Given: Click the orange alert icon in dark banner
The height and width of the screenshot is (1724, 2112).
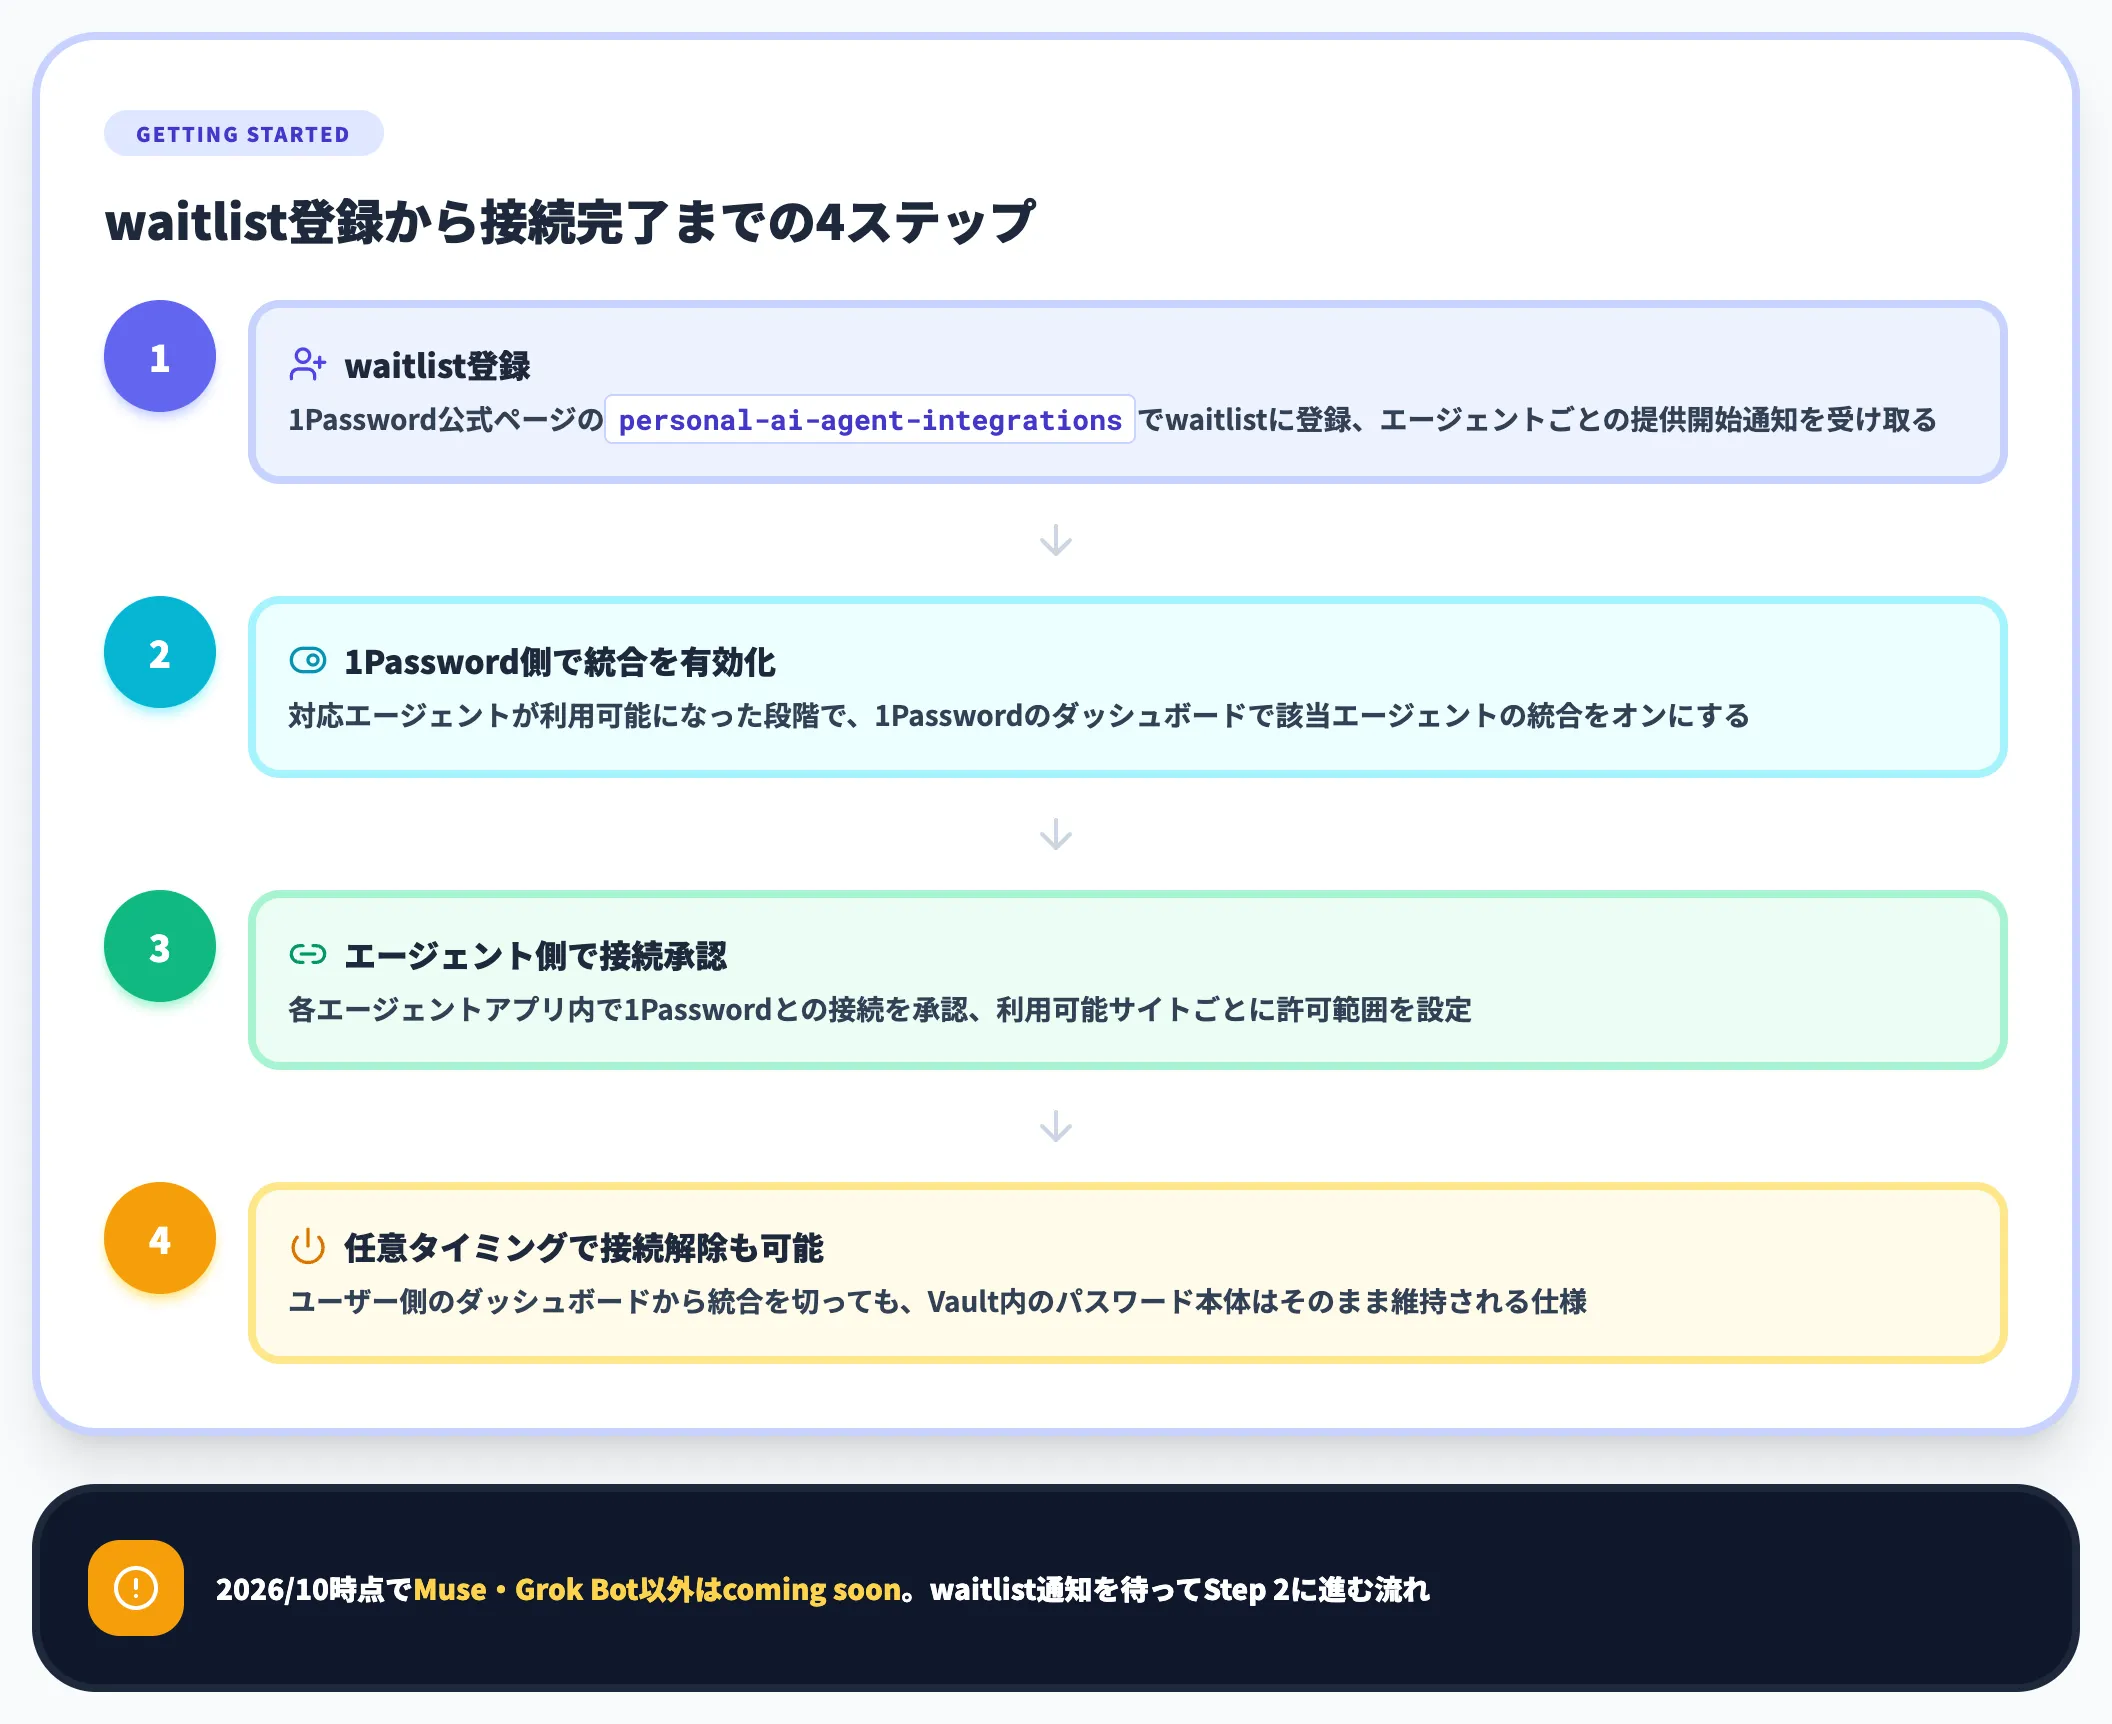Looking at the screenshot, I should pyautogui.click(x=136, y=1588).
